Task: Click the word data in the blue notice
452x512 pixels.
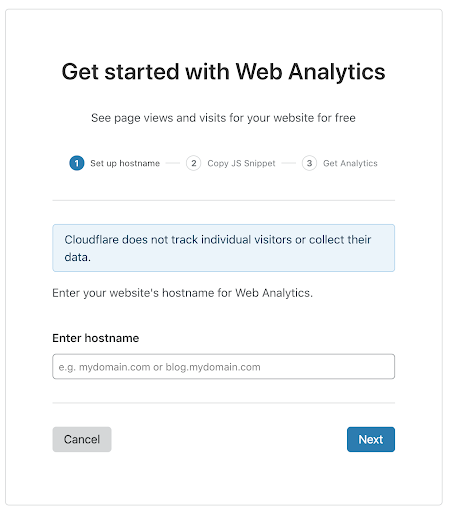Action: click(77, 257)
